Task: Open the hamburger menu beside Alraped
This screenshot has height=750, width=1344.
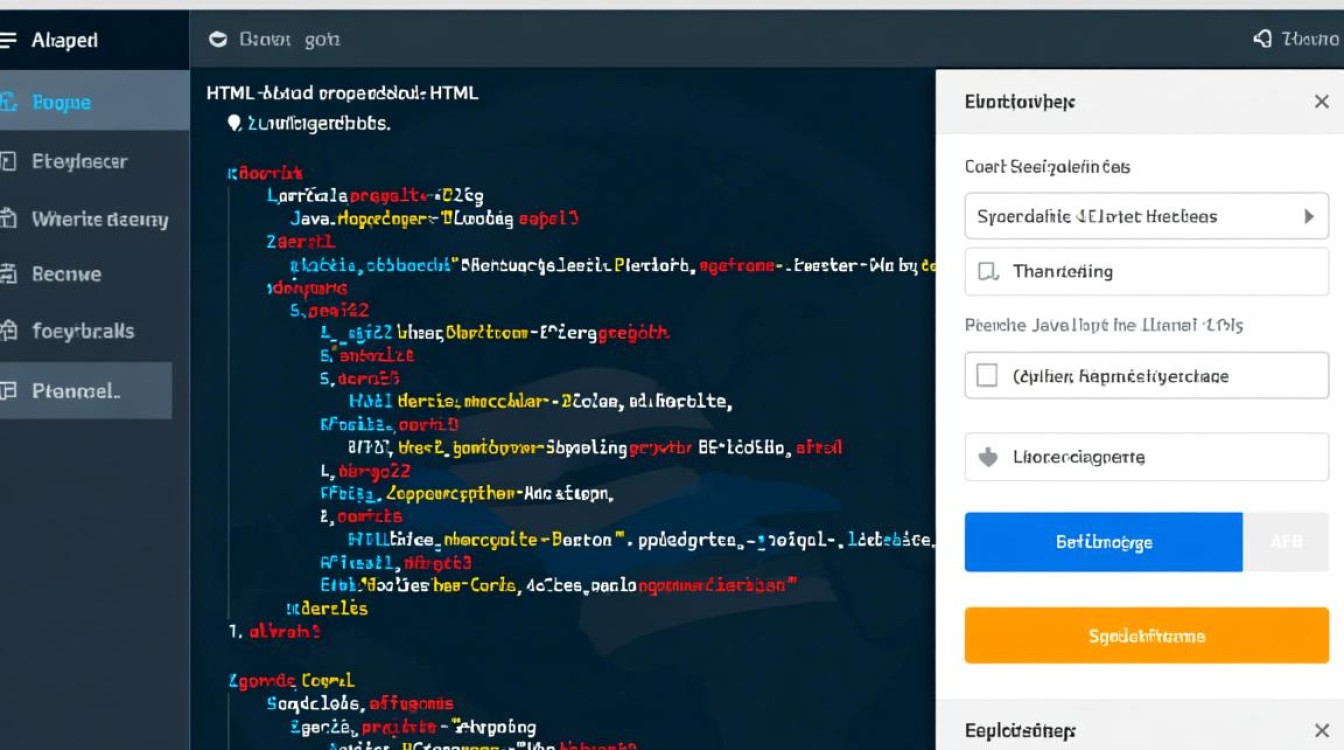Action: [x=9, y=40]
